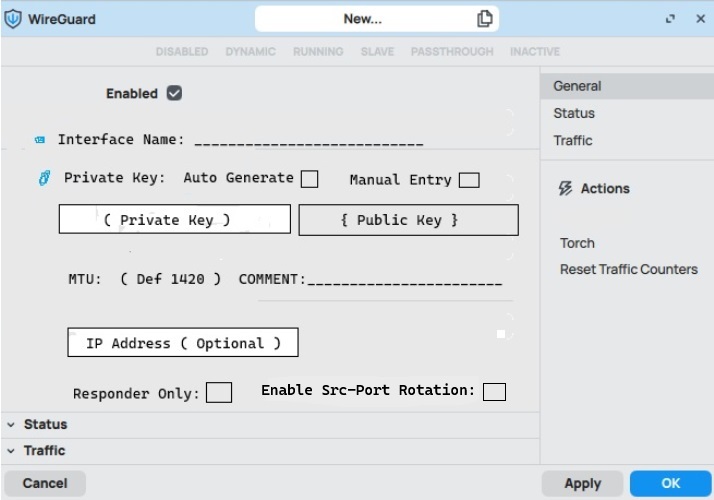Click the WireGuard title text

[62, 19]
